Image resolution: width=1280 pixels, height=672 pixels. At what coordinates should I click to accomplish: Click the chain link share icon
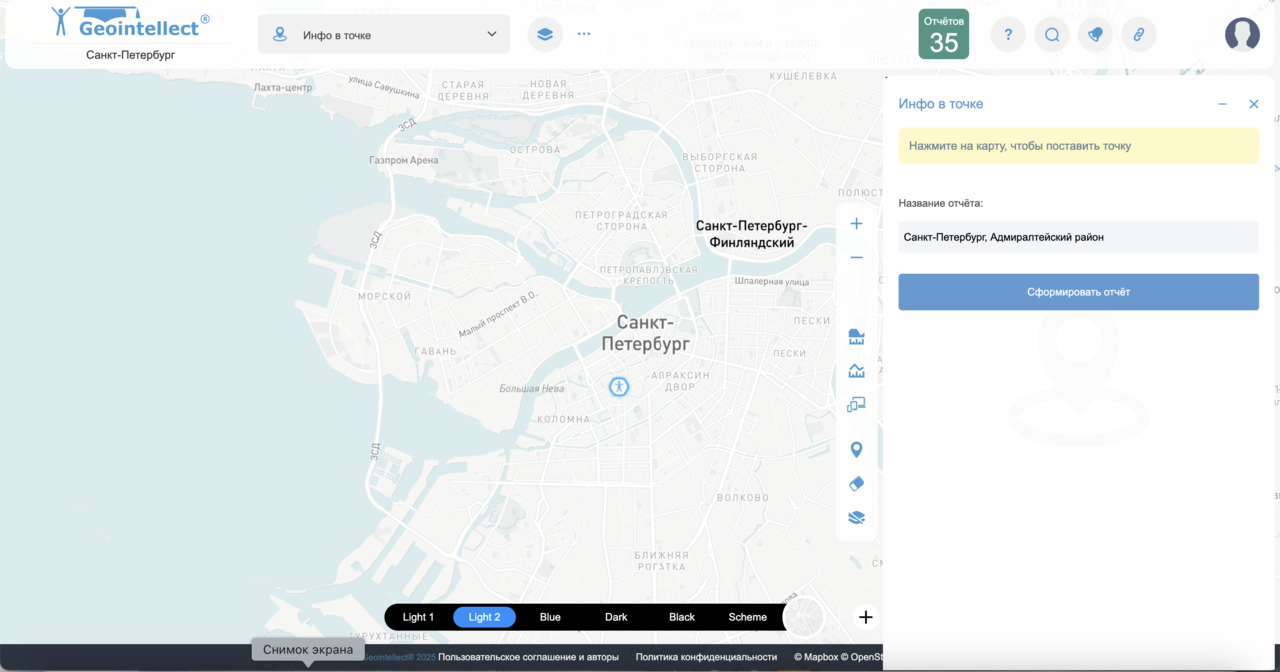(x=1138, y=34)
